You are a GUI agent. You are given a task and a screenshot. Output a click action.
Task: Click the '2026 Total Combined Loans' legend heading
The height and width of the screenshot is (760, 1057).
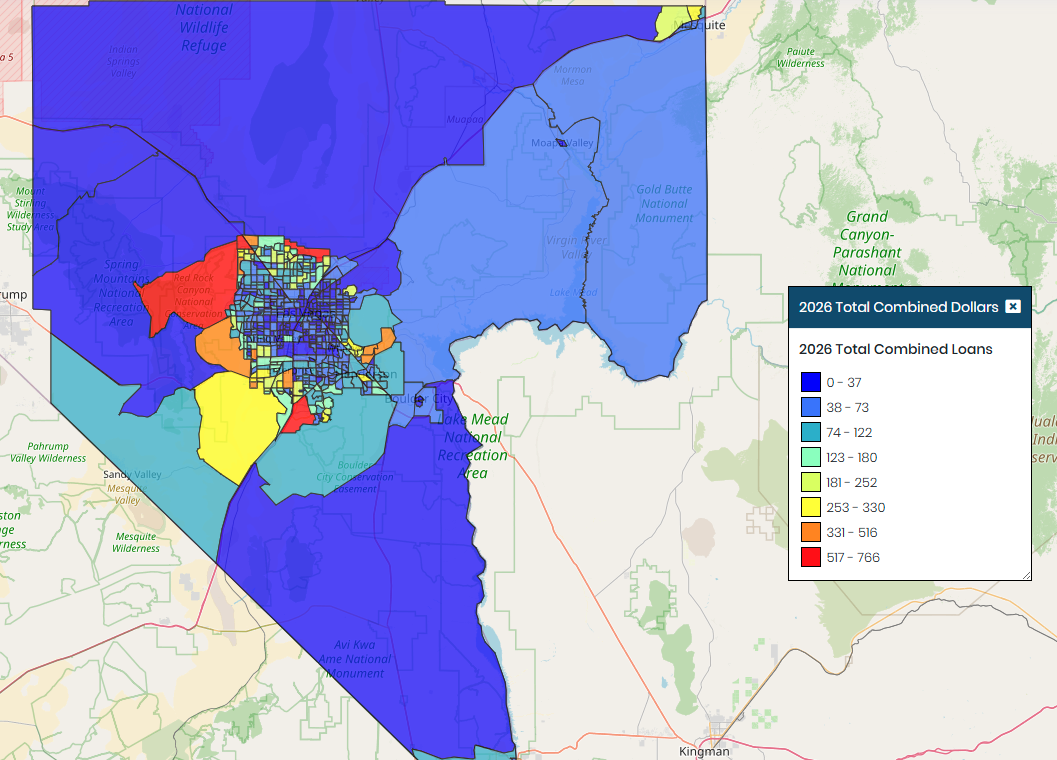[895, 349]
